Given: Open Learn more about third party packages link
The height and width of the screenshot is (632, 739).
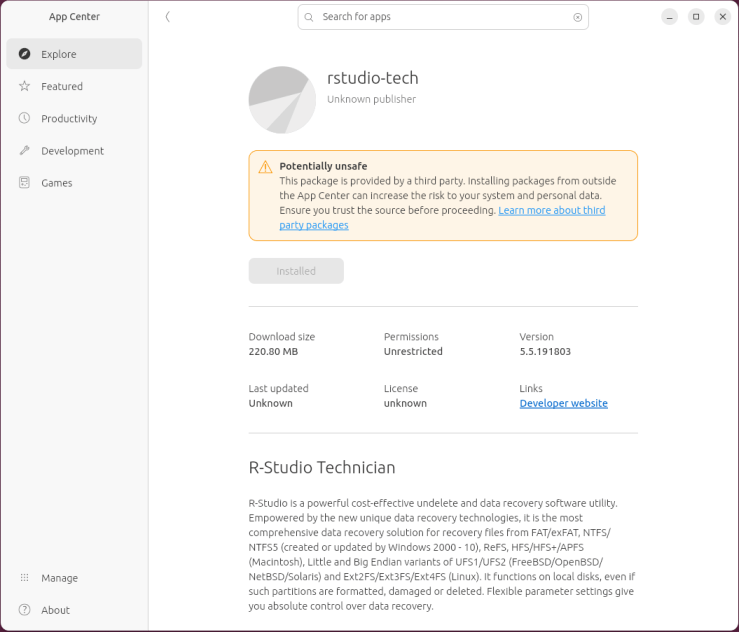Looking at the screenshot, I should (x=551, y=210).
